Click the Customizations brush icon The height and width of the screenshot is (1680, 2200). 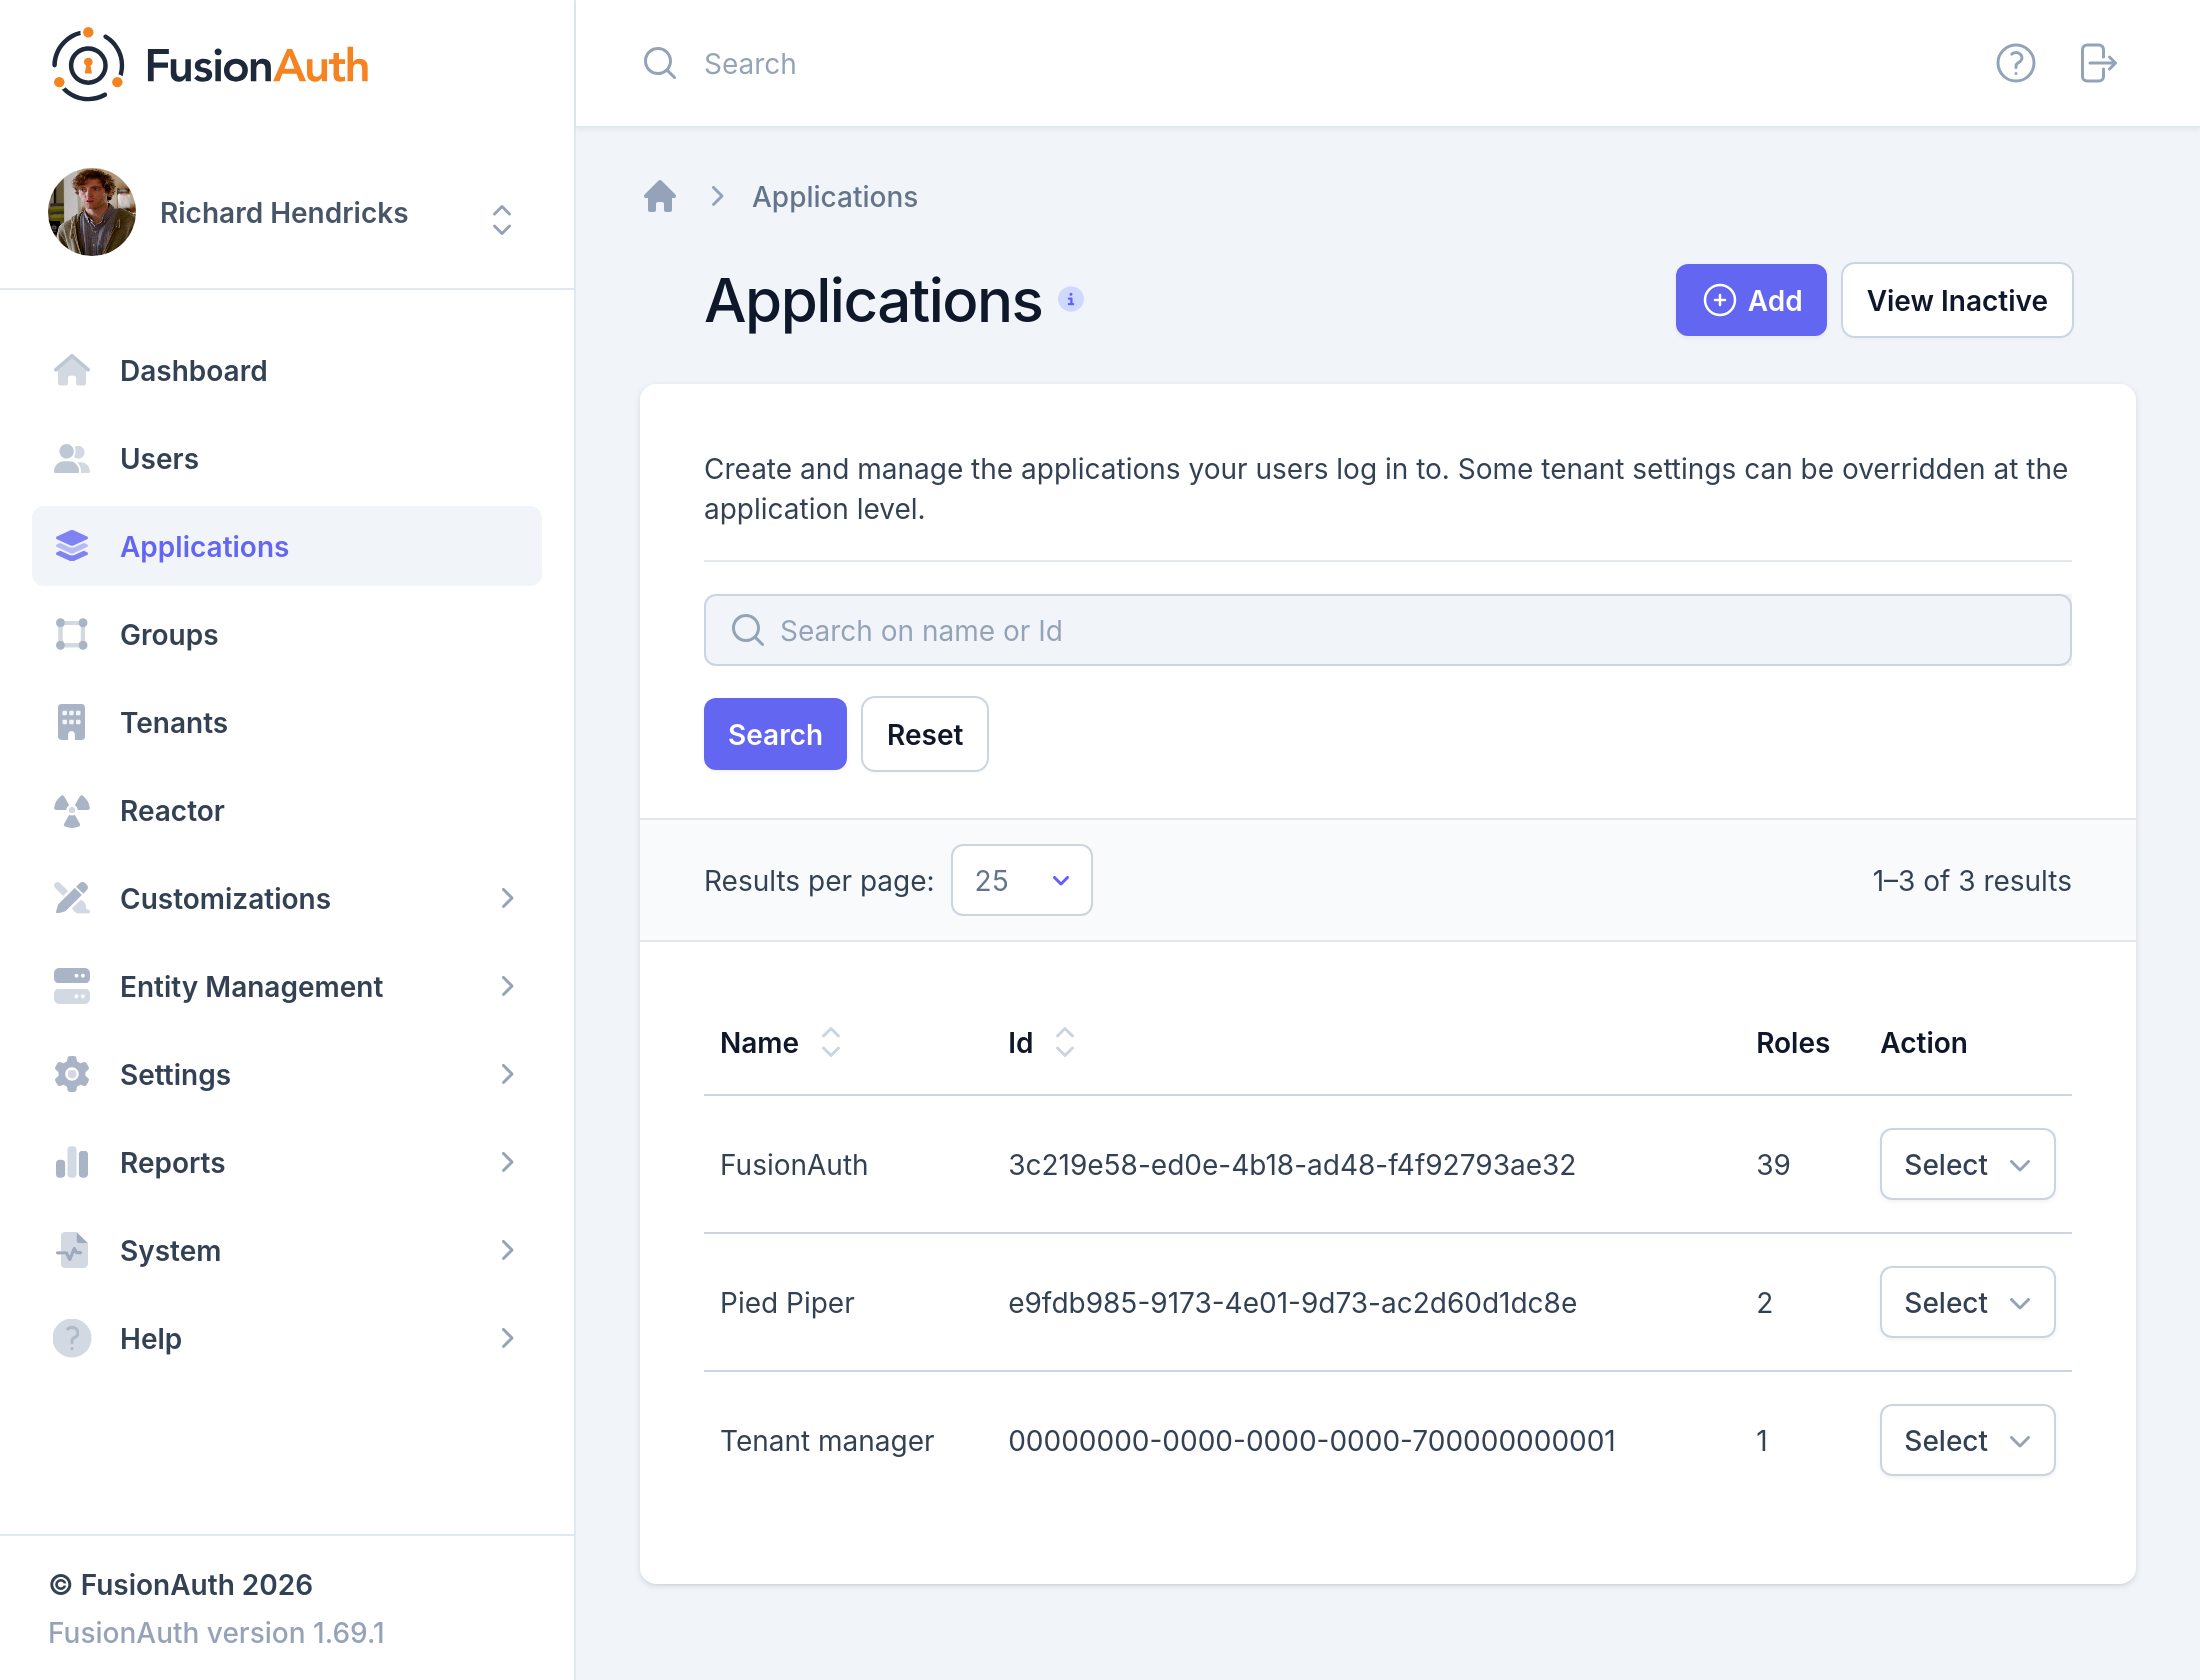point(72,898)
